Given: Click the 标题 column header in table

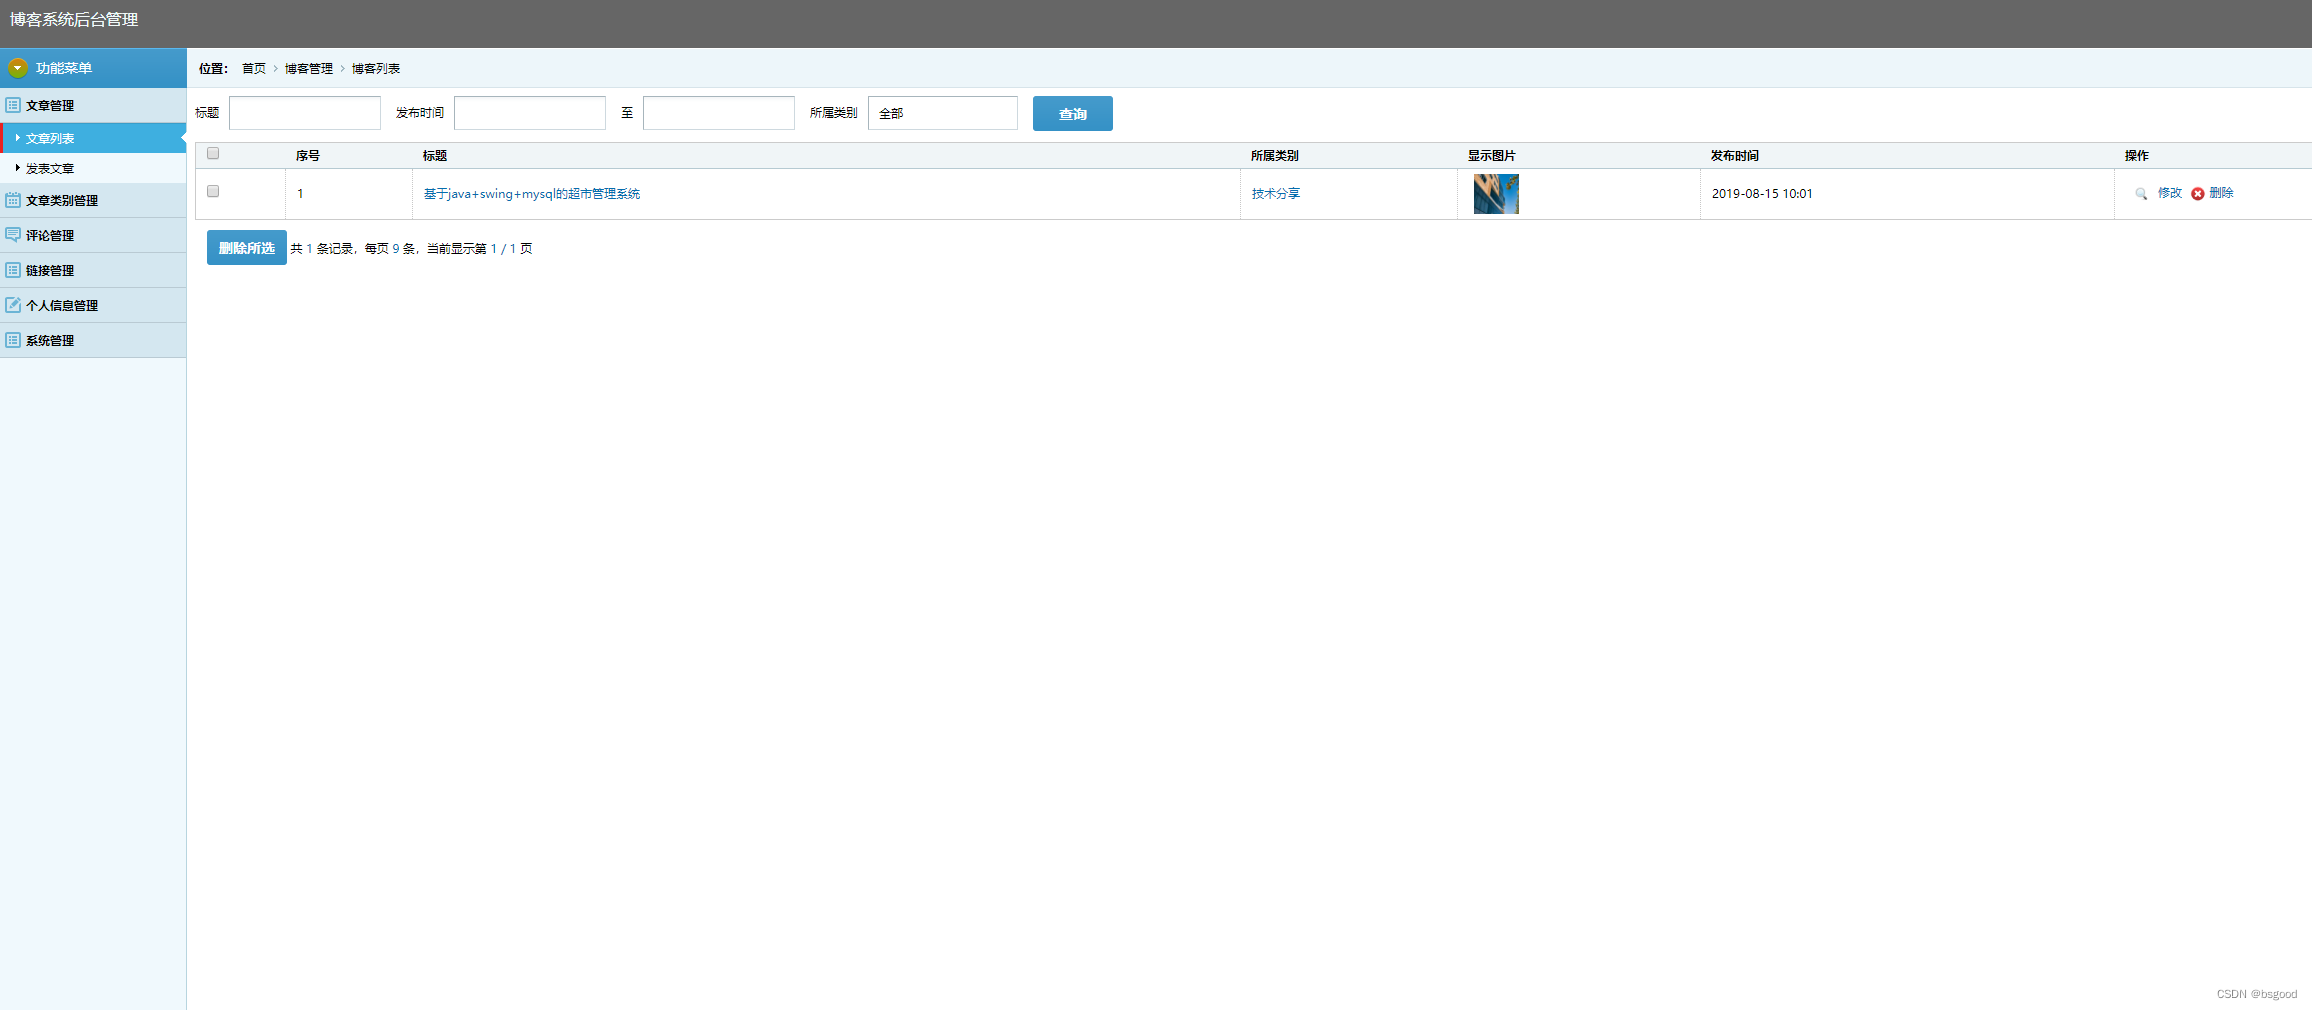Looking at the screenshot, I should 435,156.
